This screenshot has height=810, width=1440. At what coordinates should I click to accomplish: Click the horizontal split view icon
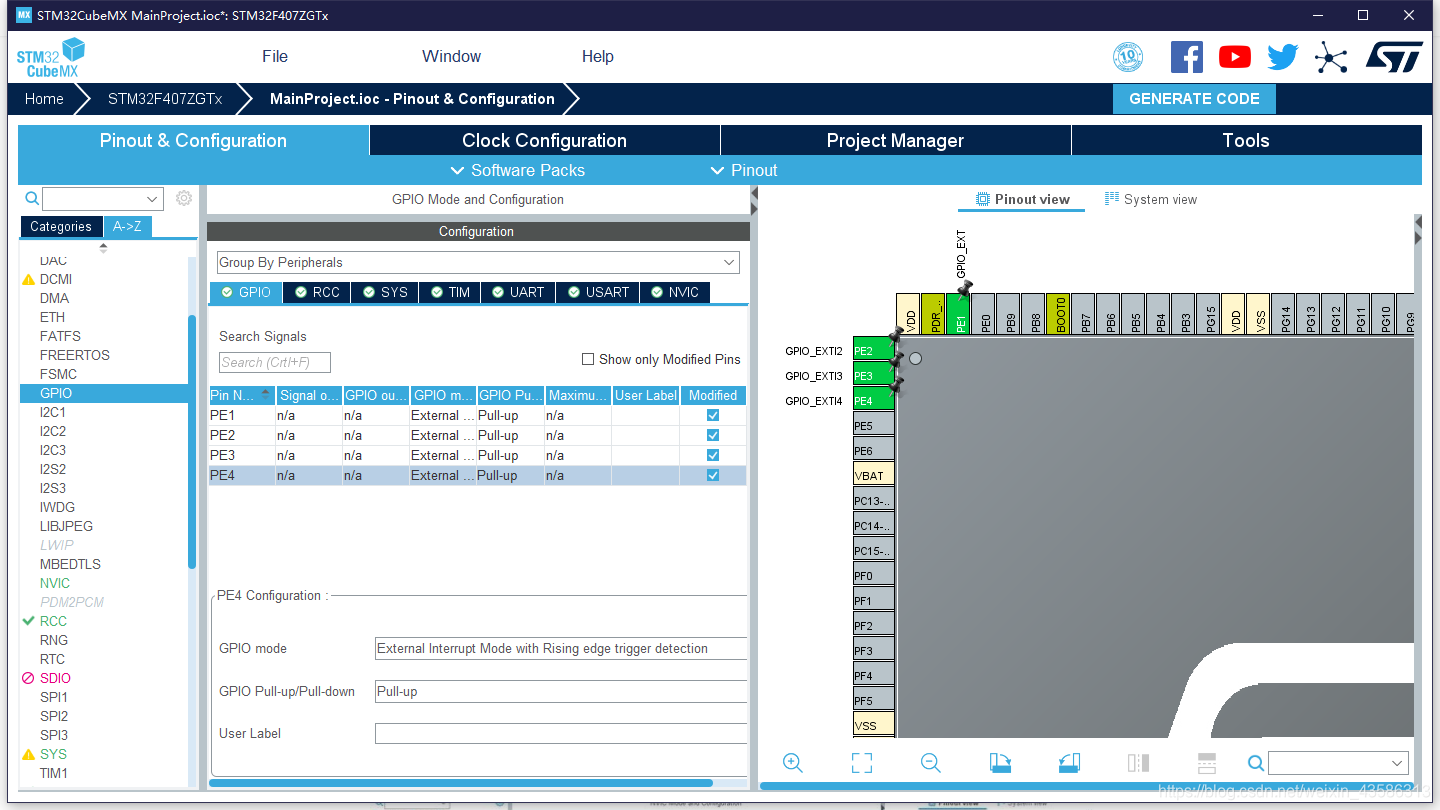pyautogui.click(x=1206, y=763)
